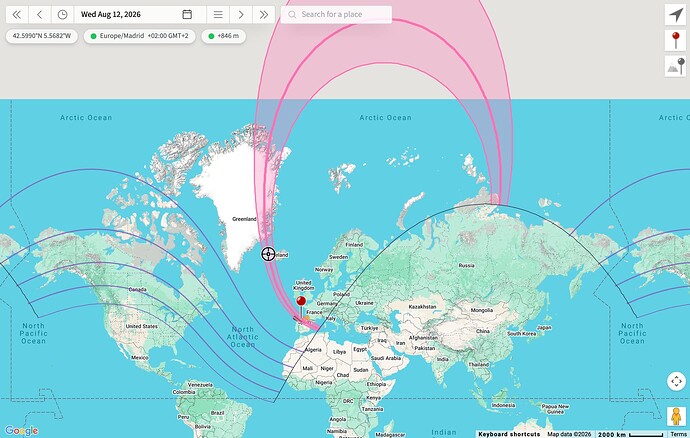Click the Indonesia map label

503,405
